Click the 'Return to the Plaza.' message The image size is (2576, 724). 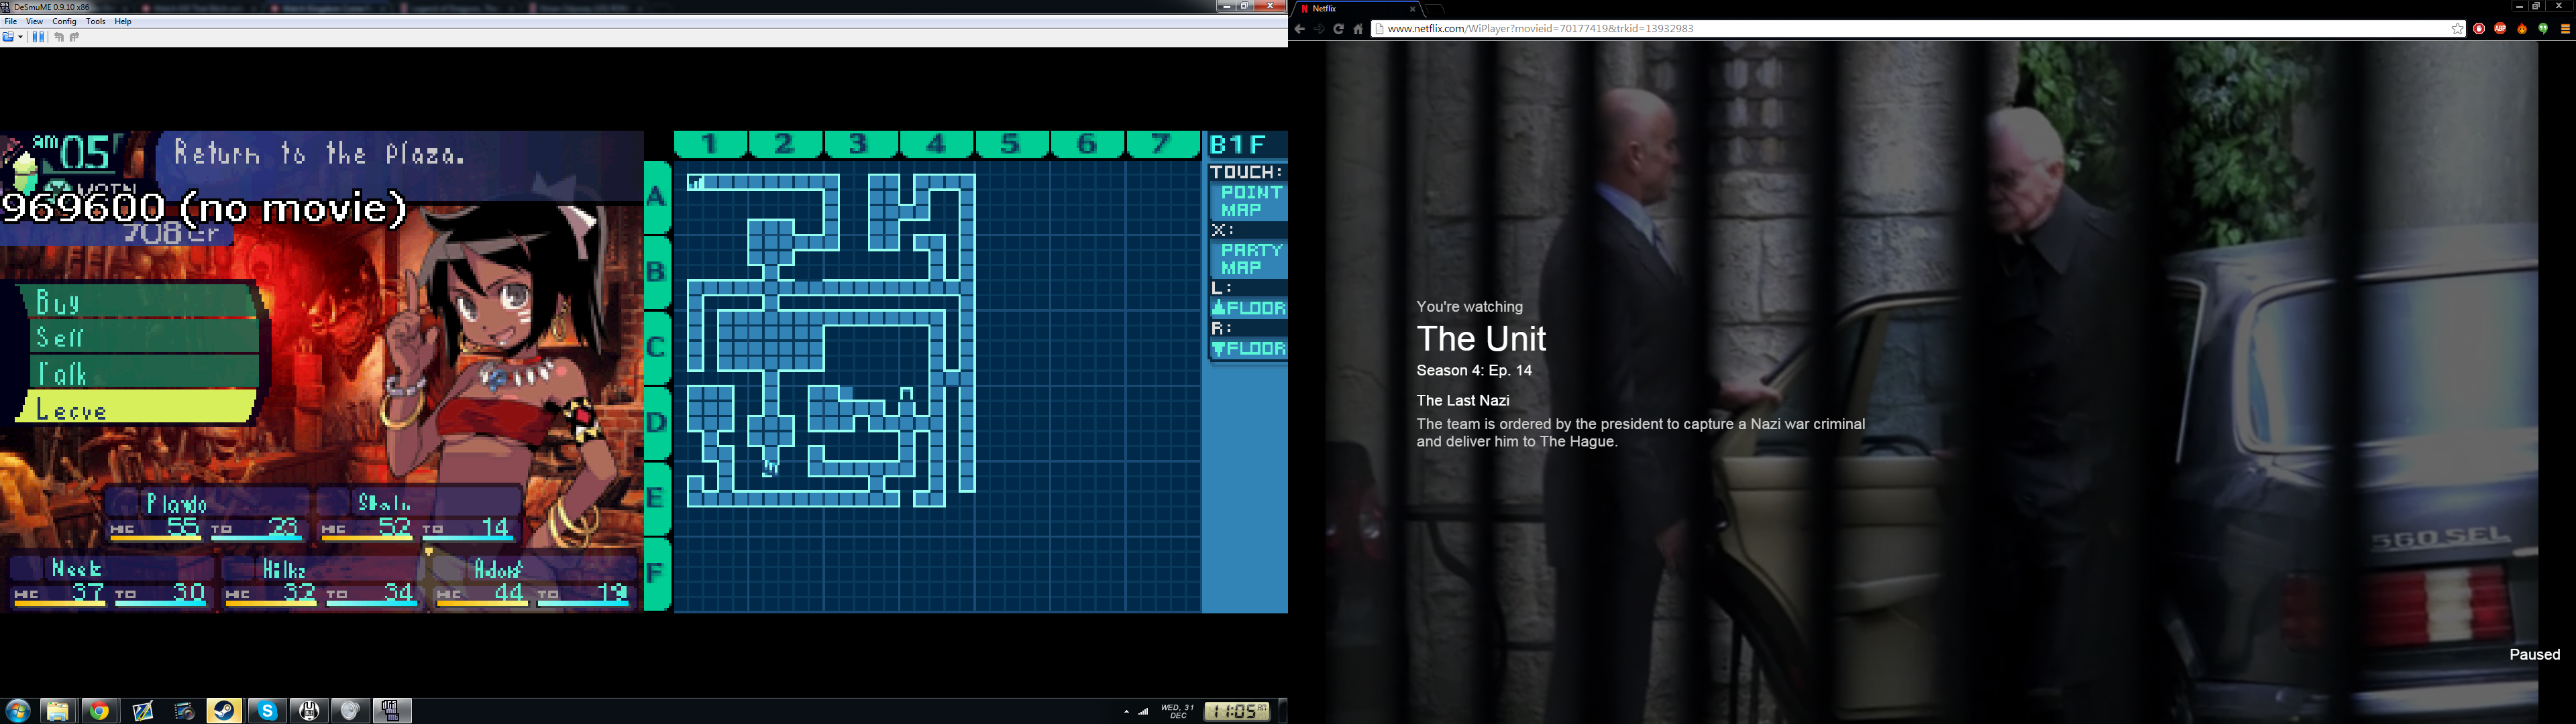pos(320,153)
